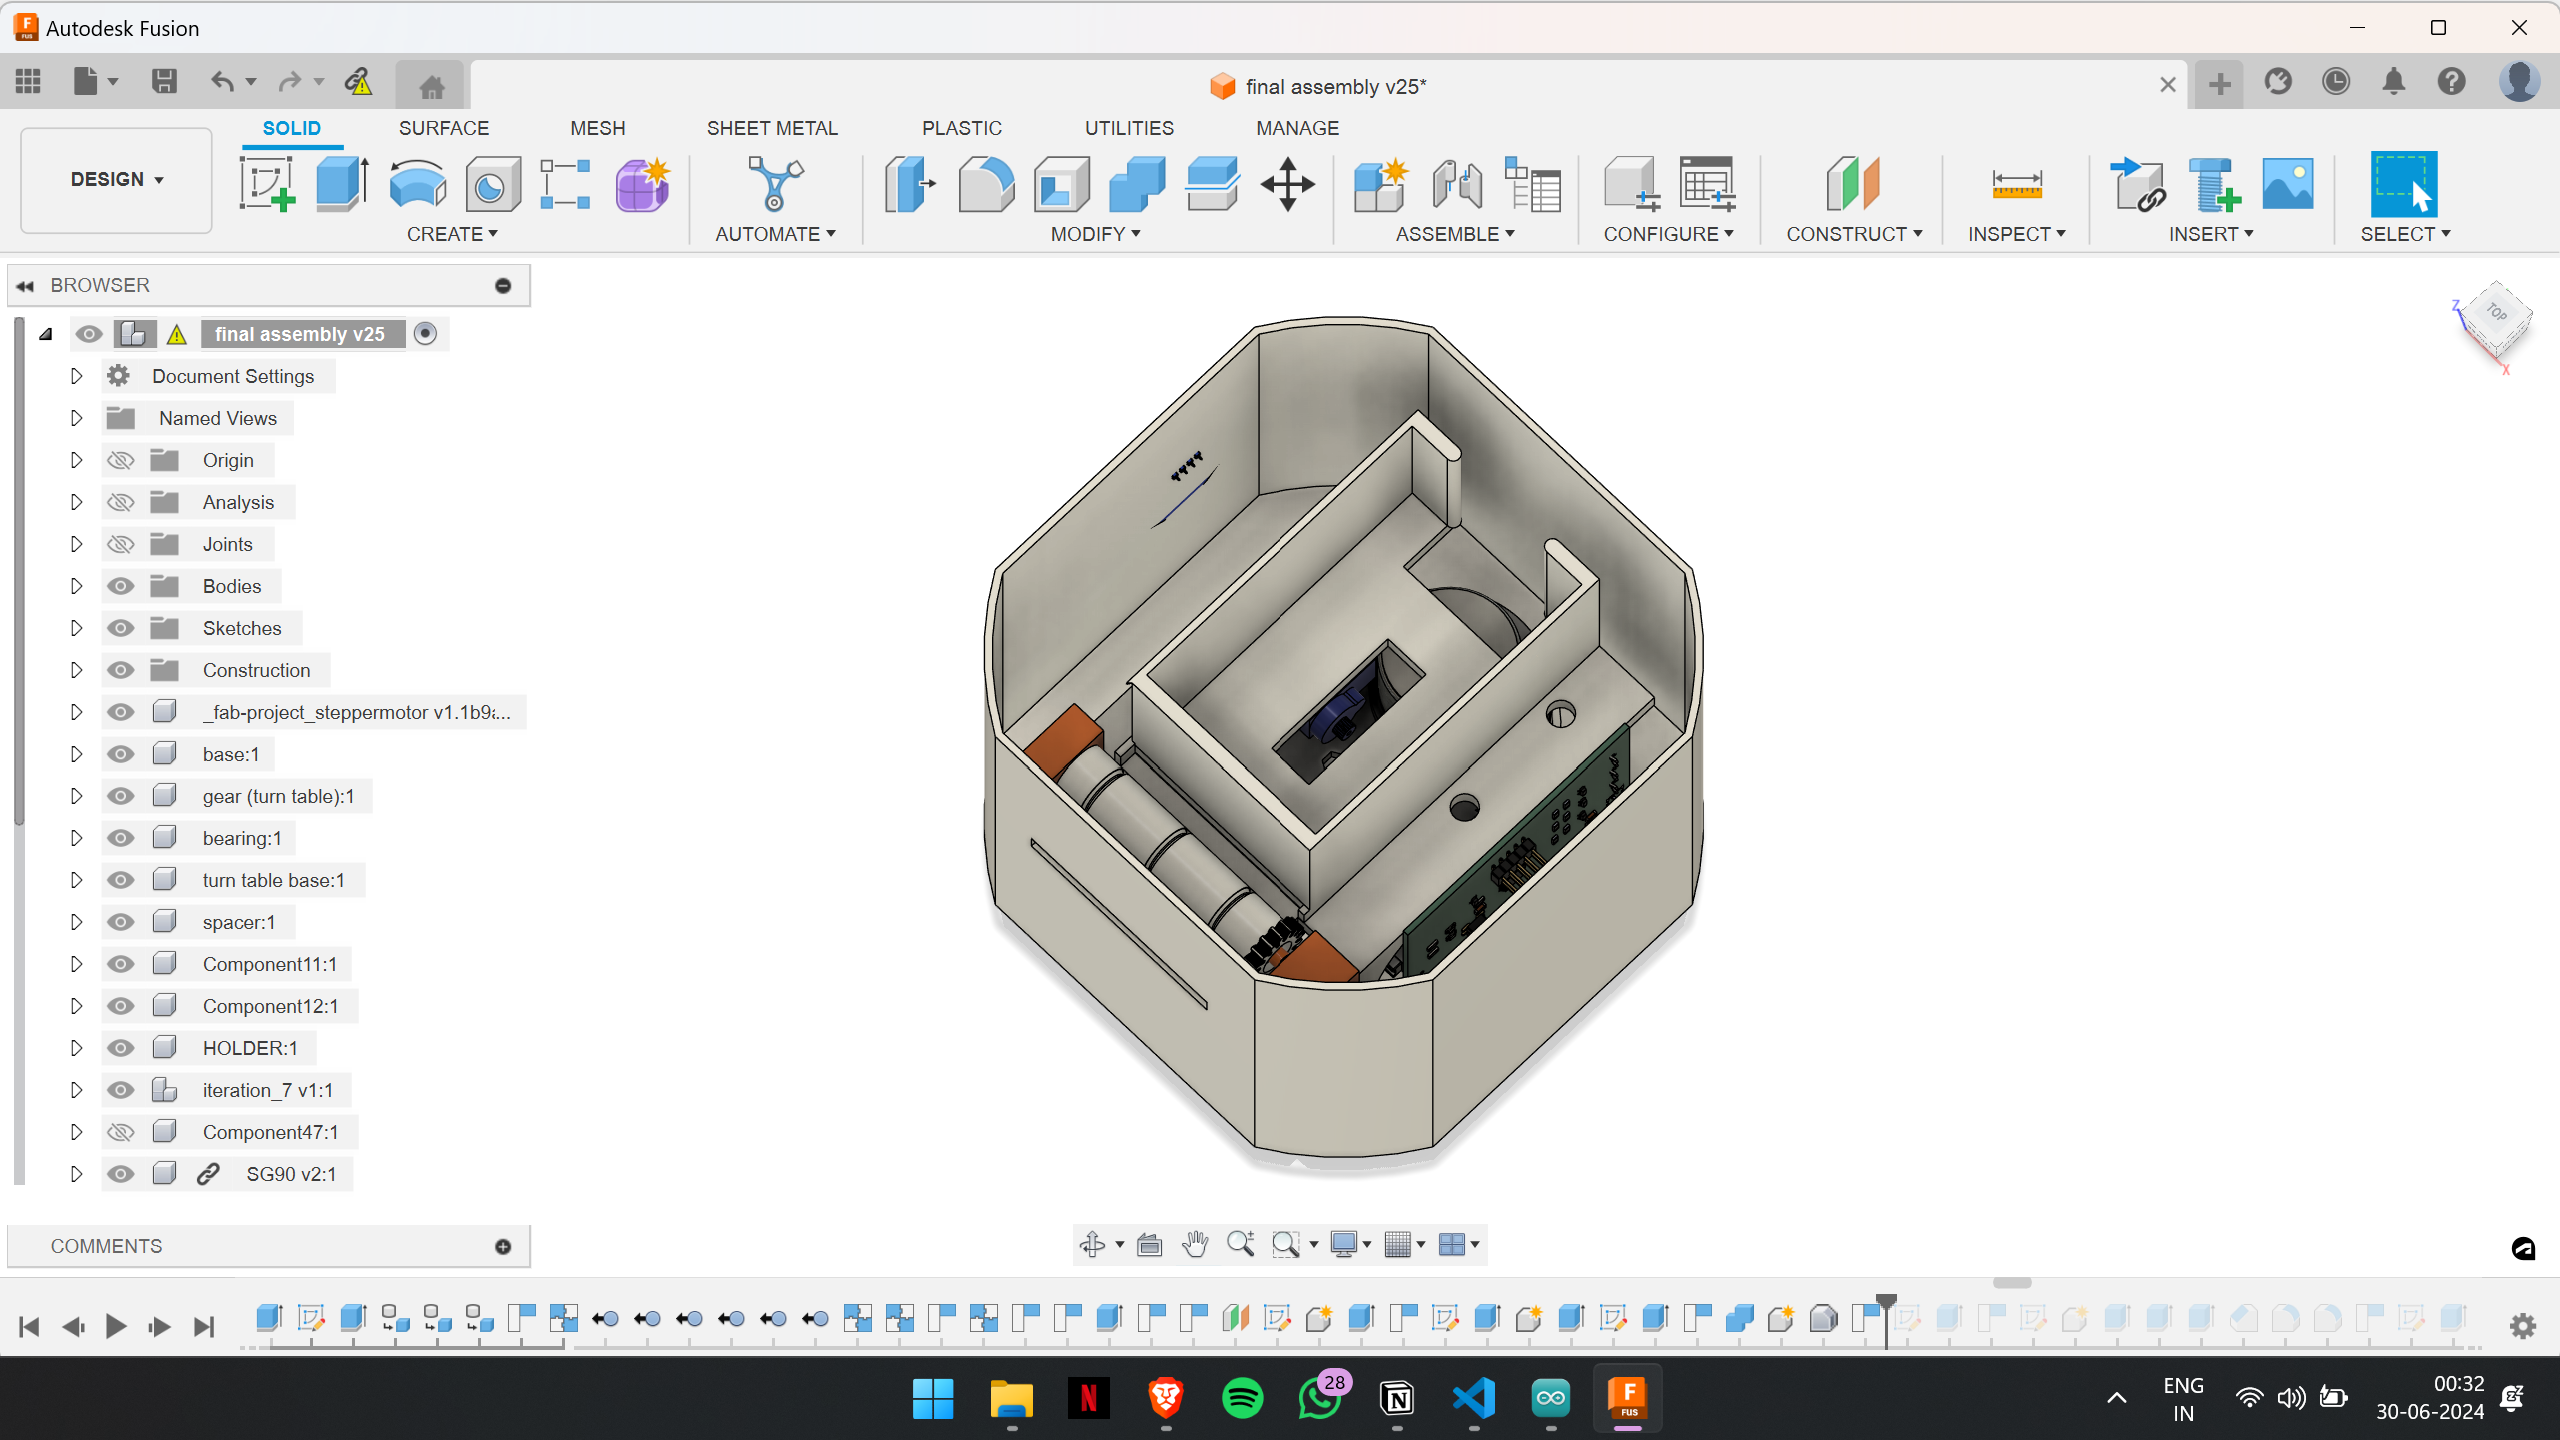The image size is (2560, 1440).
Task: Select the Create Sketch tool
Action: [267, 184]
